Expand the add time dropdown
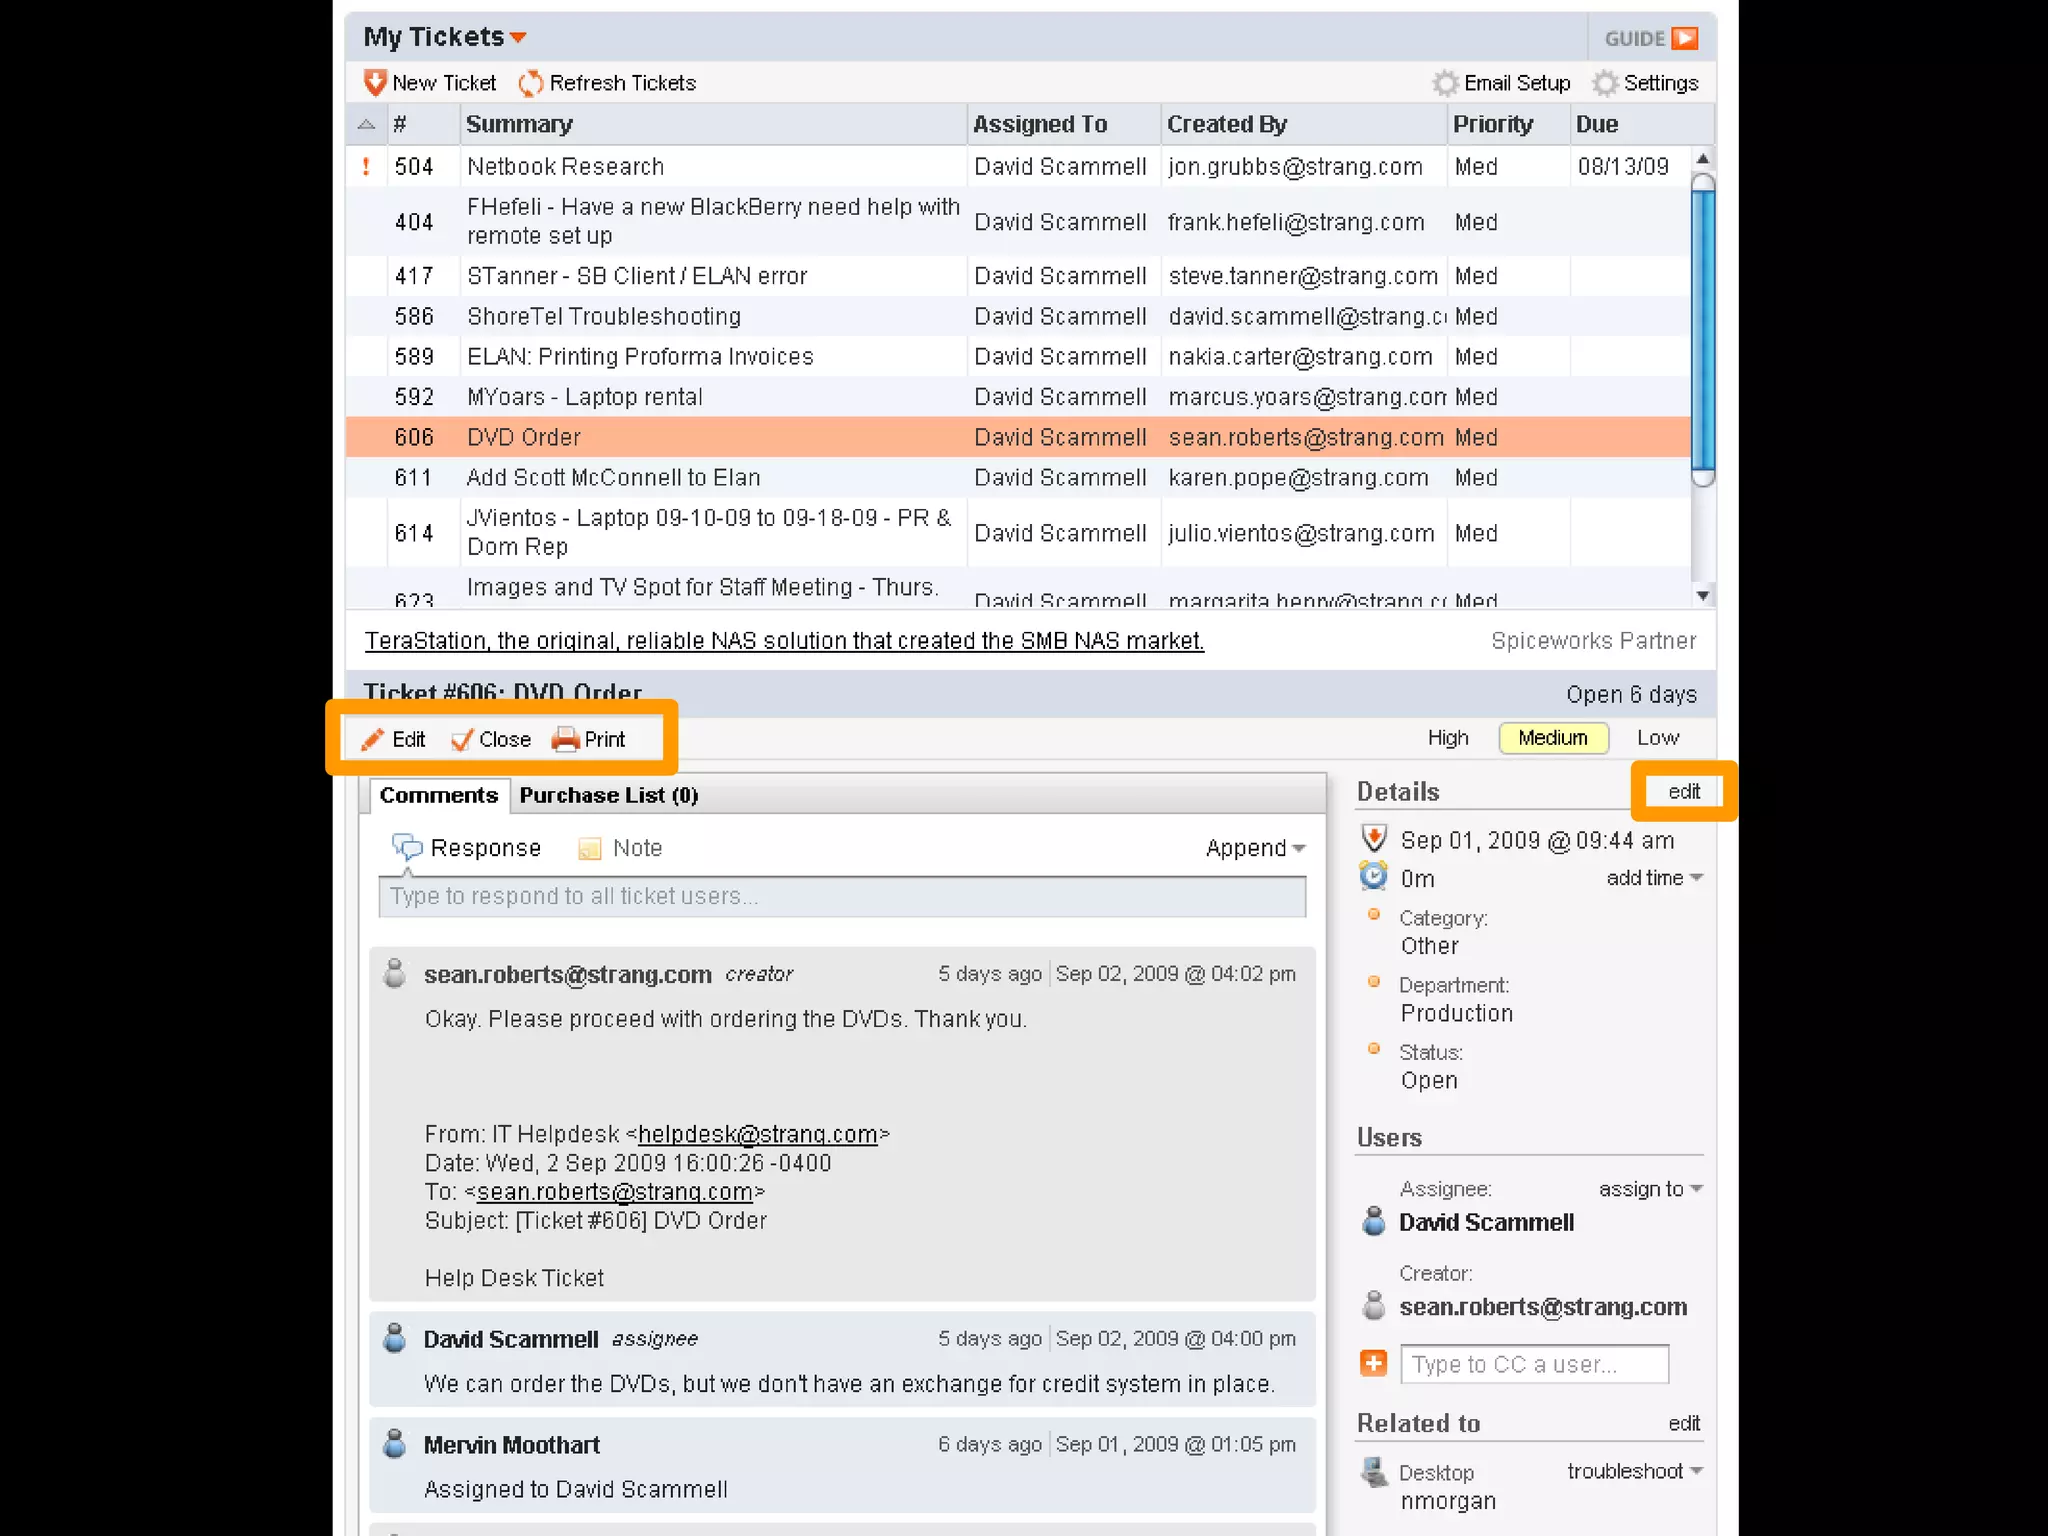The image size is (2048, 1536). (x=1654, y=878)
